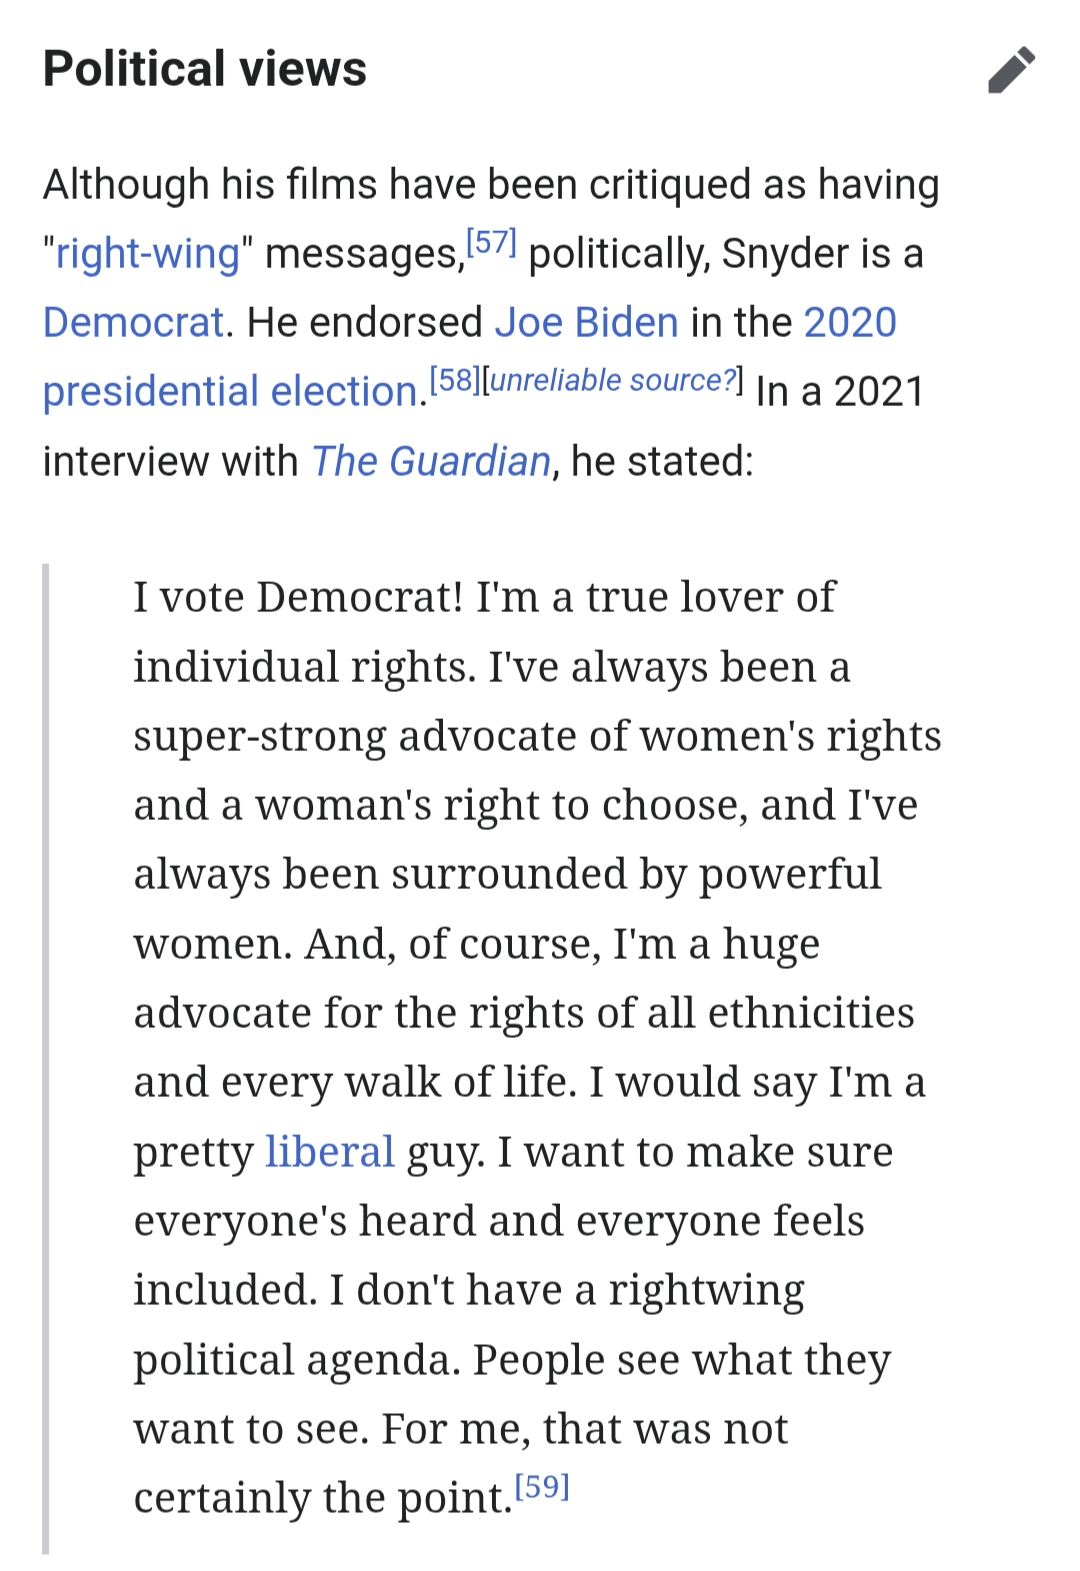The height and width of the screenshot is (1571, 1080).
Task: Click the "I vote Democrat!" sentence
Action: point(298,598)
